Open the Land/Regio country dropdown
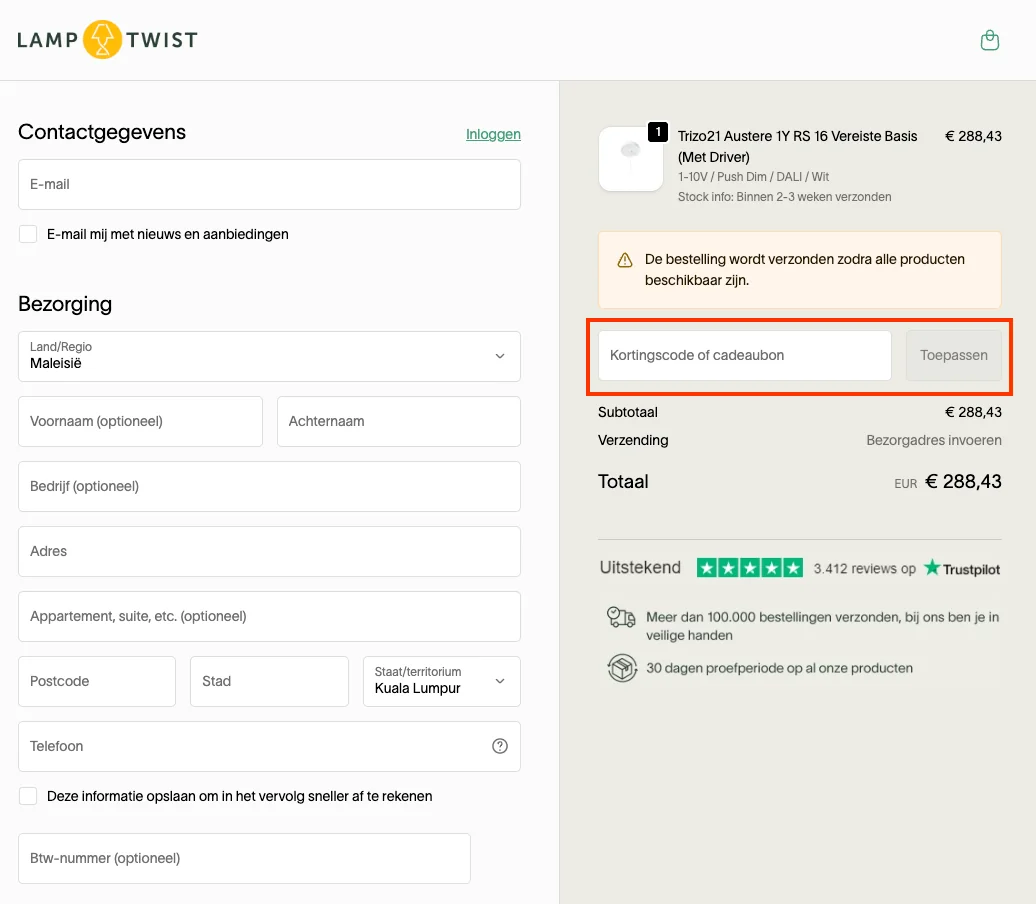This screenshot has width=1036, height=904. [x=269, y=356]
